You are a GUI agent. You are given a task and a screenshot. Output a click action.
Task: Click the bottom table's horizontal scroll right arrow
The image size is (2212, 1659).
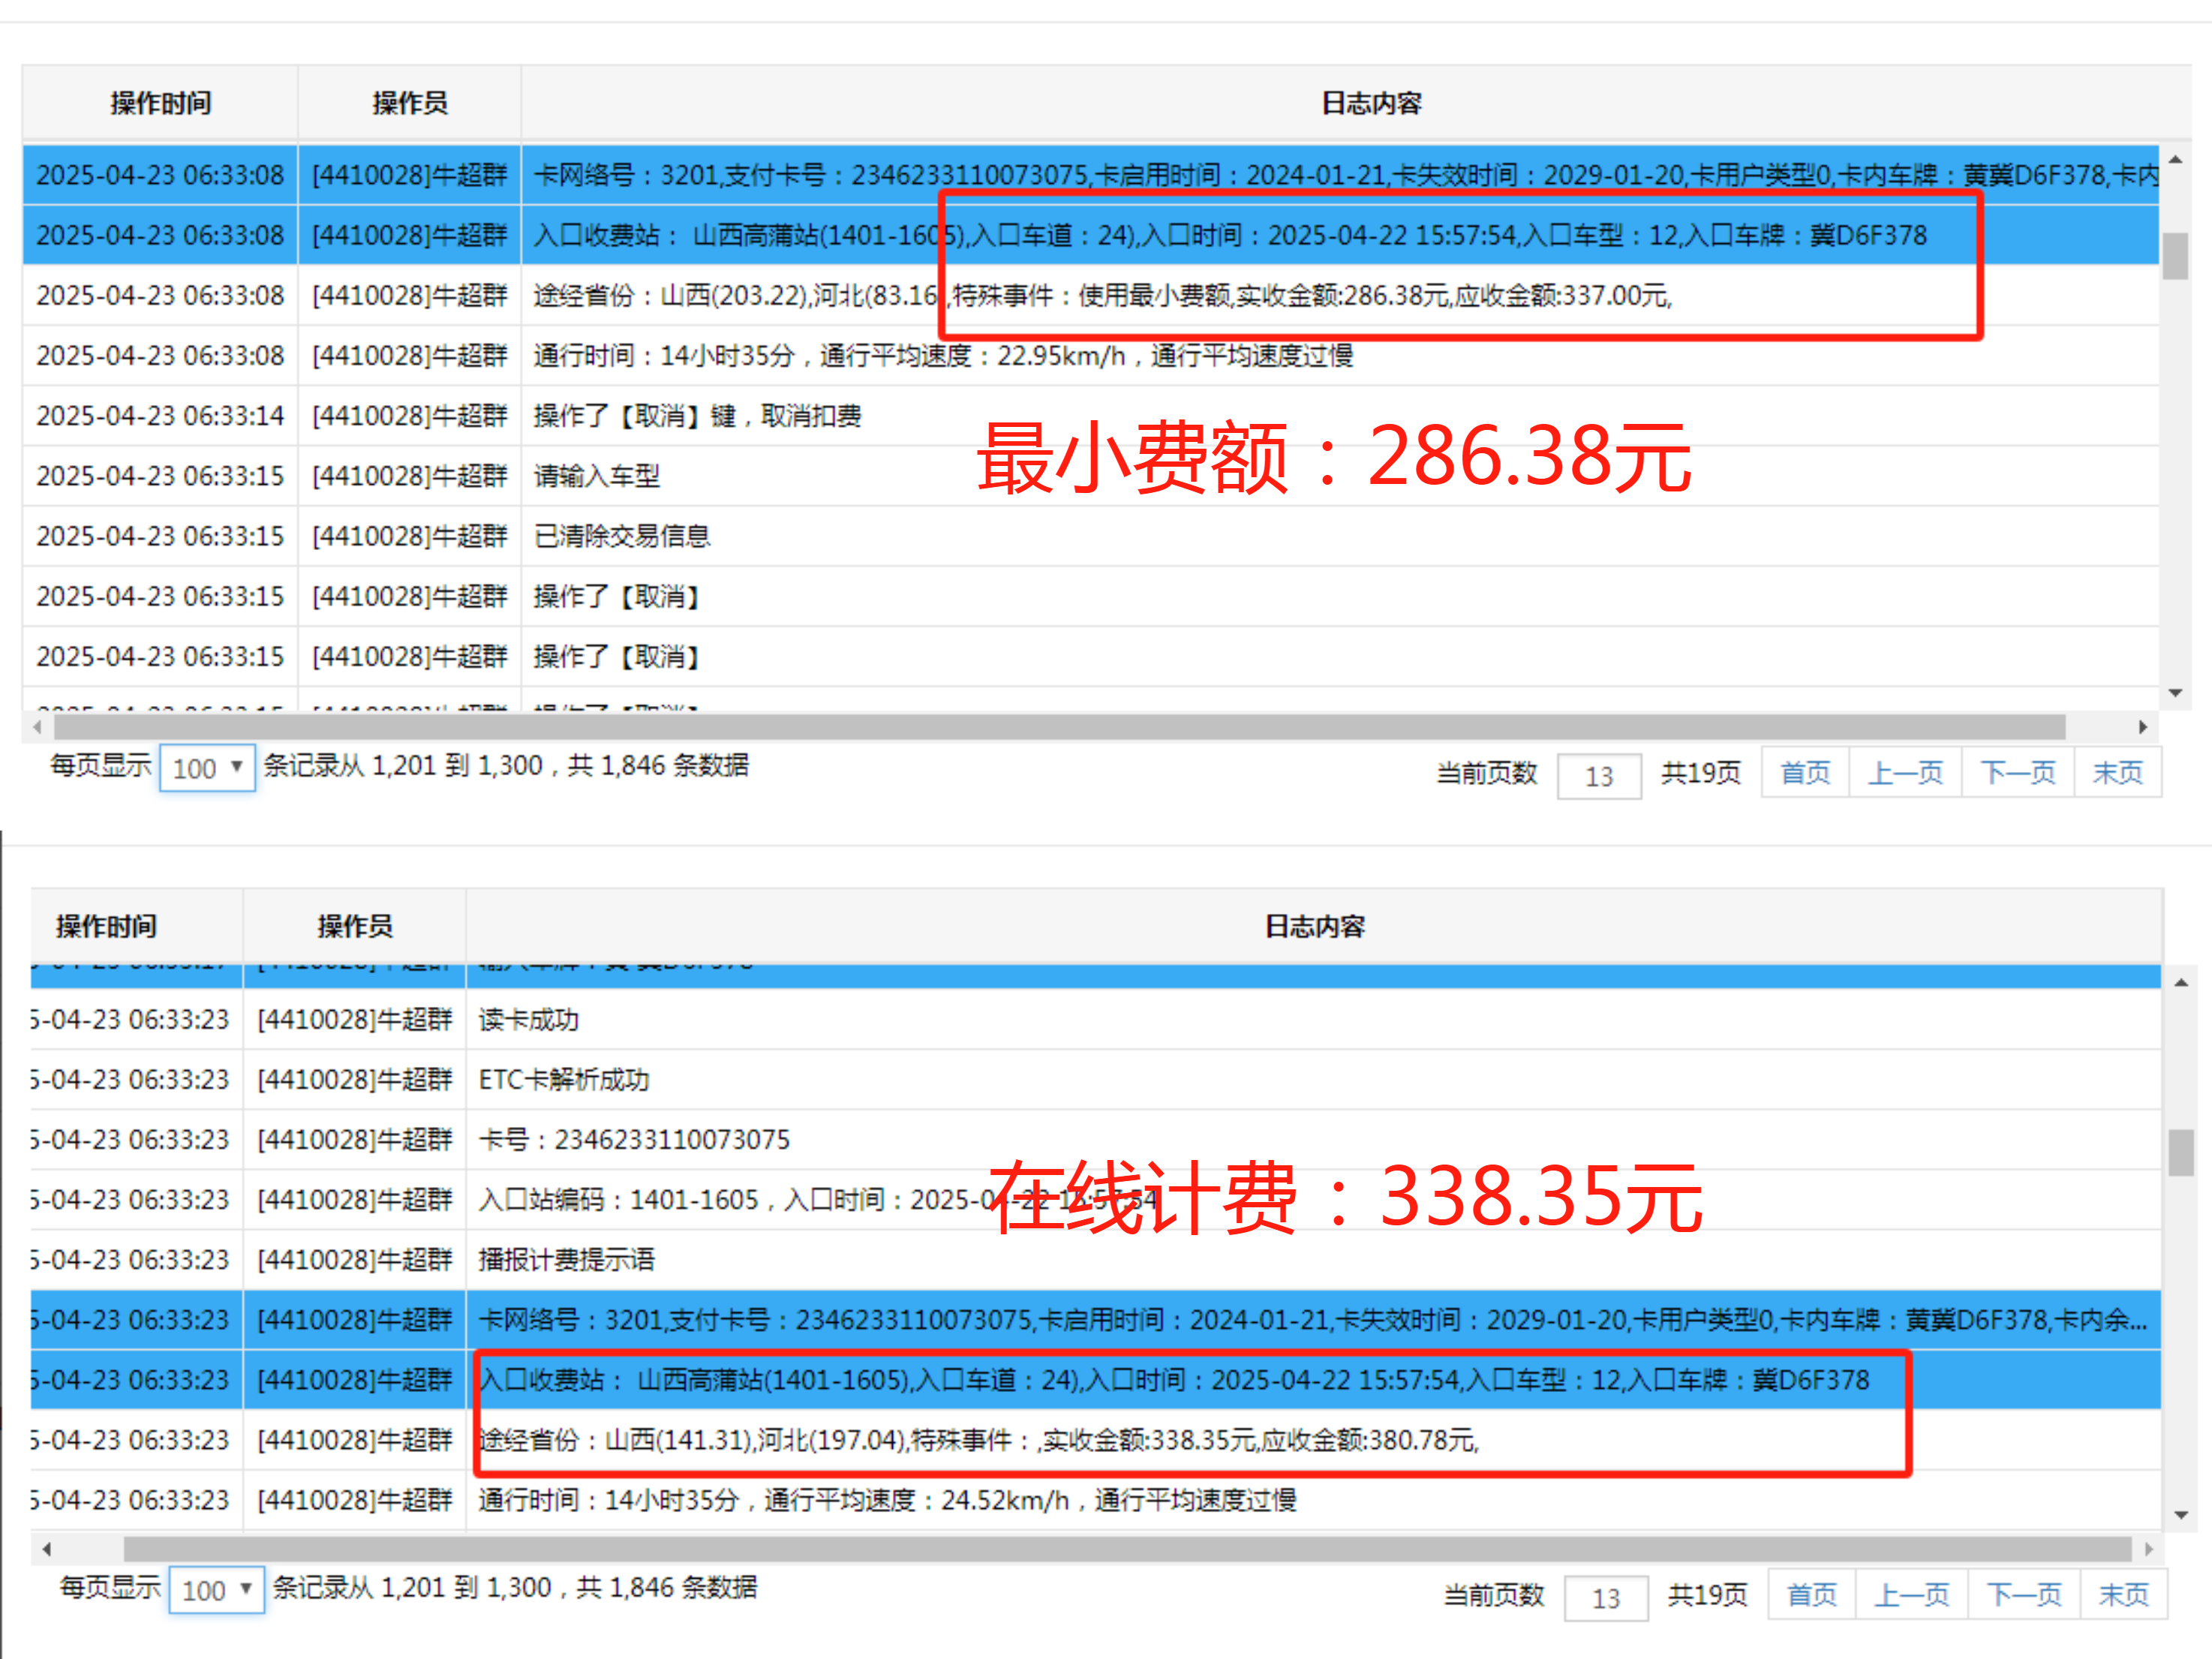coord(2148,1549)
